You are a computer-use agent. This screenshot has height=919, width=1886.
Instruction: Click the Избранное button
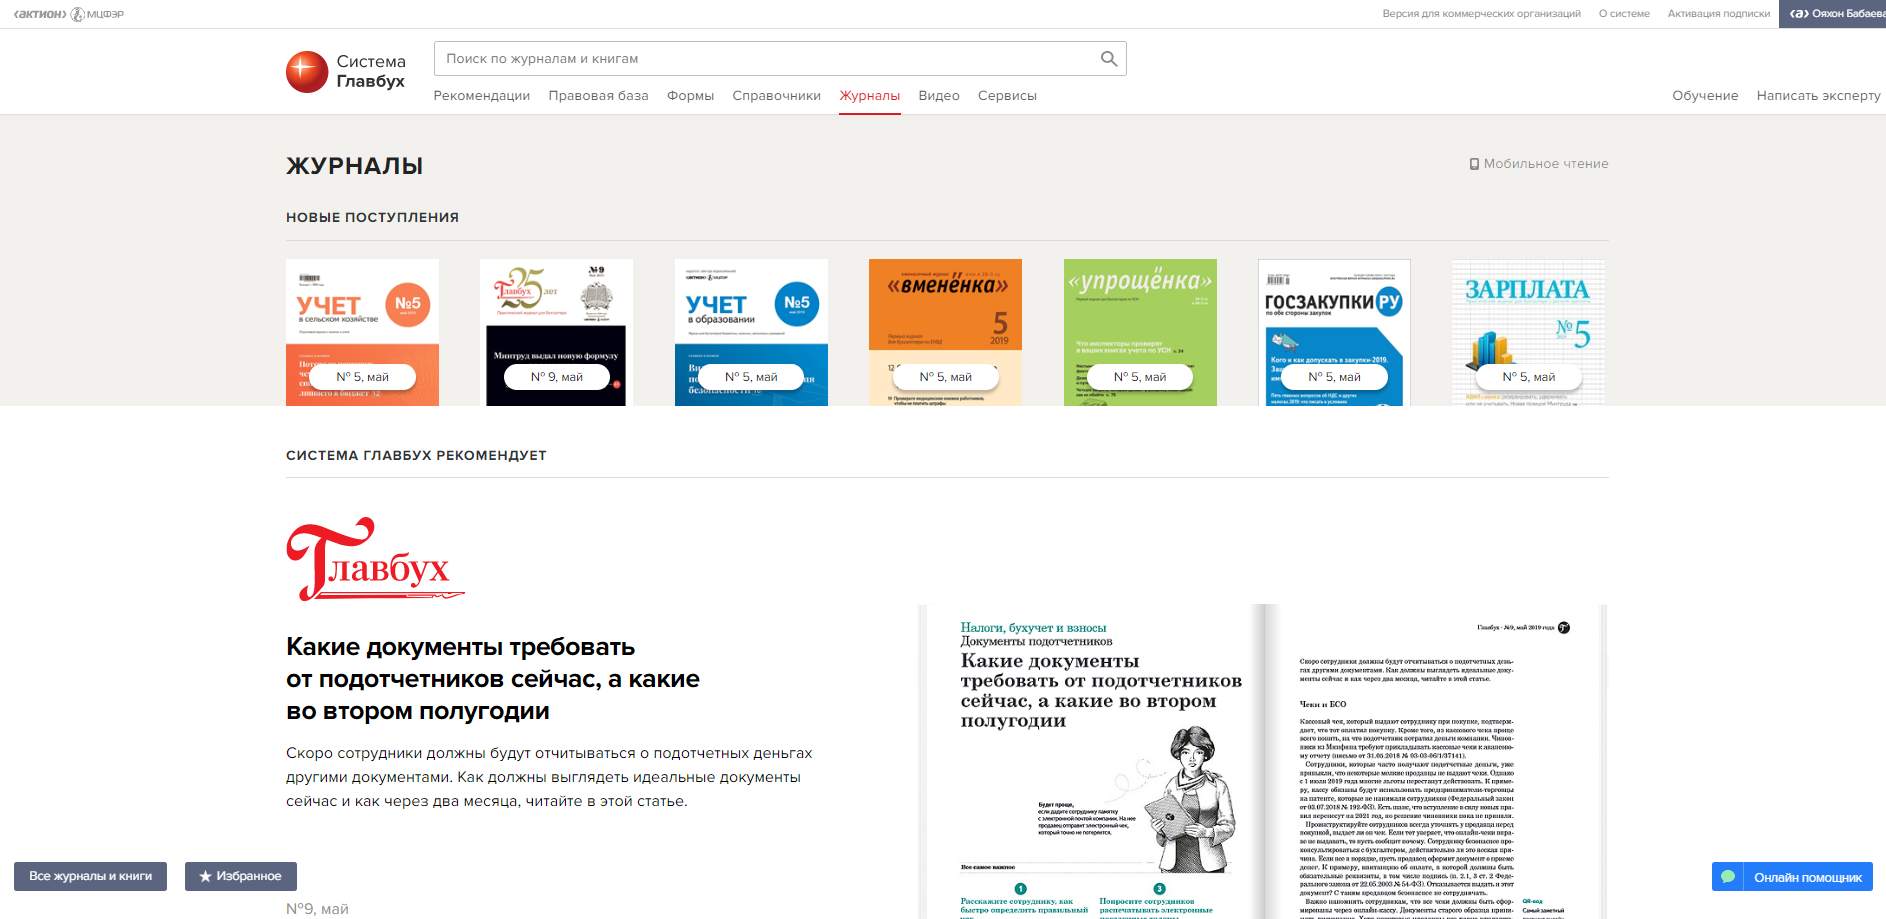[x=241, y=876]
